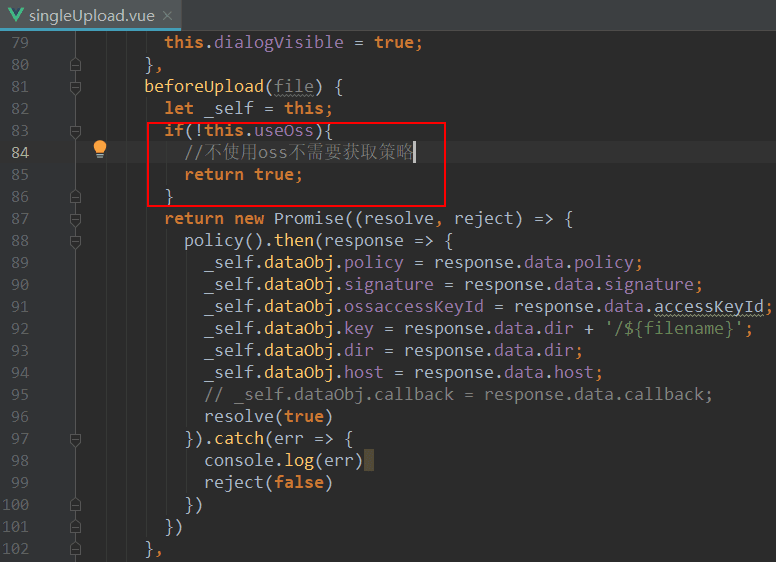The image size is (776, 562).
Task: Collapse the catch fold on line 97
Action: (x=75, y=439)
